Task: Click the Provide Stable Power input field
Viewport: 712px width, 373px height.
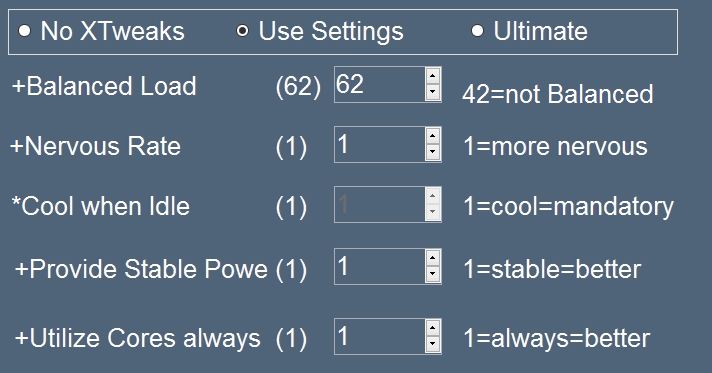Action: tap(380, 266)
